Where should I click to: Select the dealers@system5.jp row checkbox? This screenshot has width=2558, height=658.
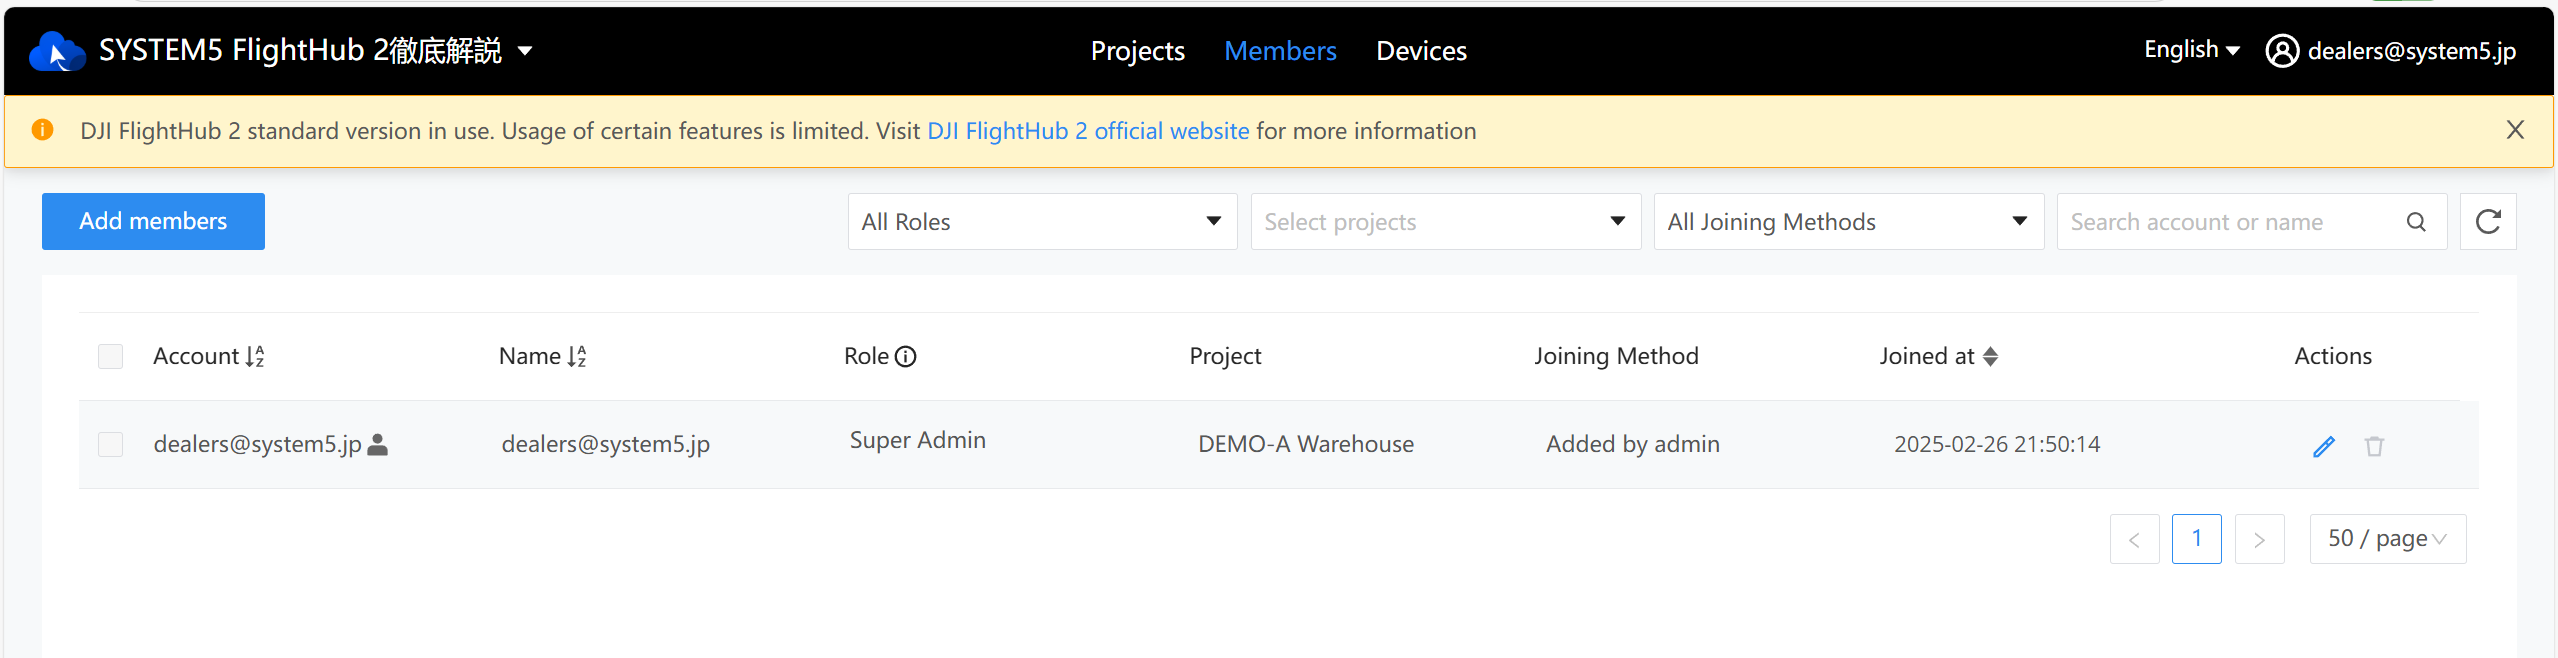pyautogui.click(x=110, y=444)
